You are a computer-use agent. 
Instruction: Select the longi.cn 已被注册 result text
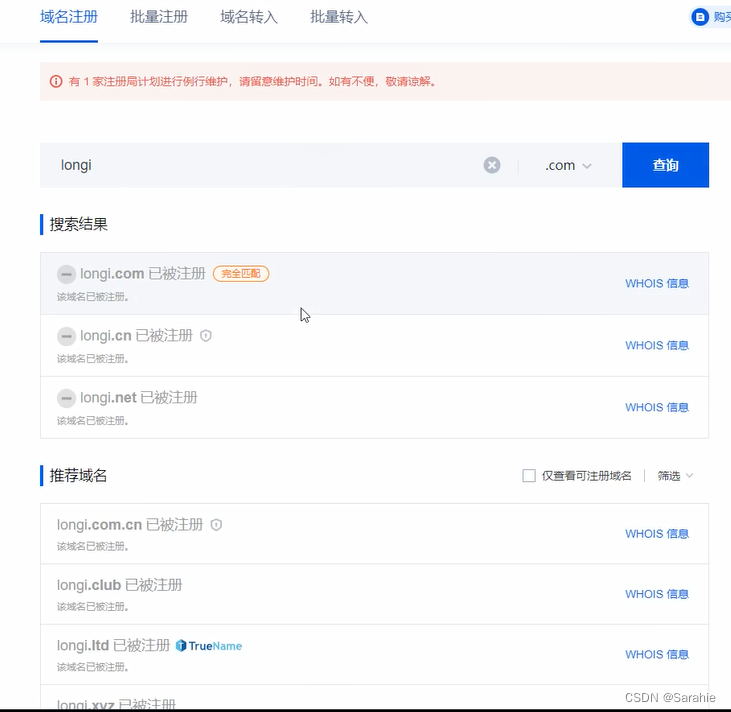(136, 336)
